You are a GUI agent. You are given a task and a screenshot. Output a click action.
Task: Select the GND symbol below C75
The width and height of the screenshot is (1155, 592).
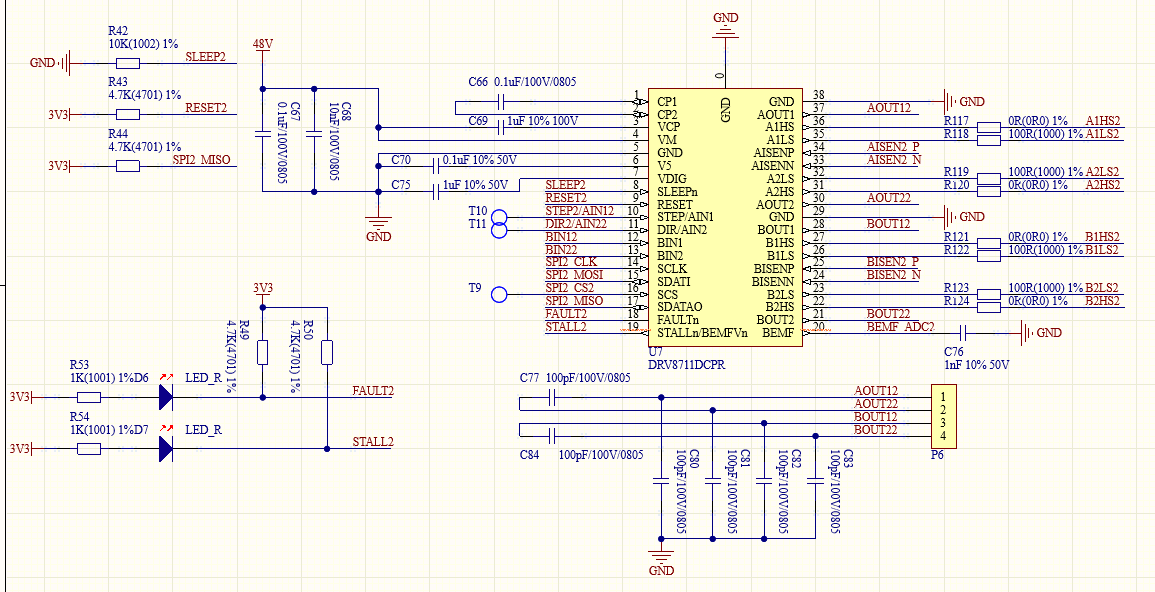click(378, 227)
